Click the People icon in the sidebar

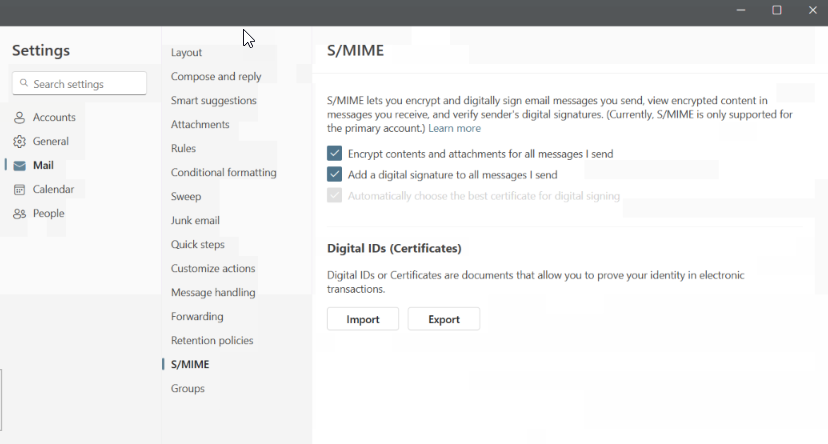click(x=20, y=214)
